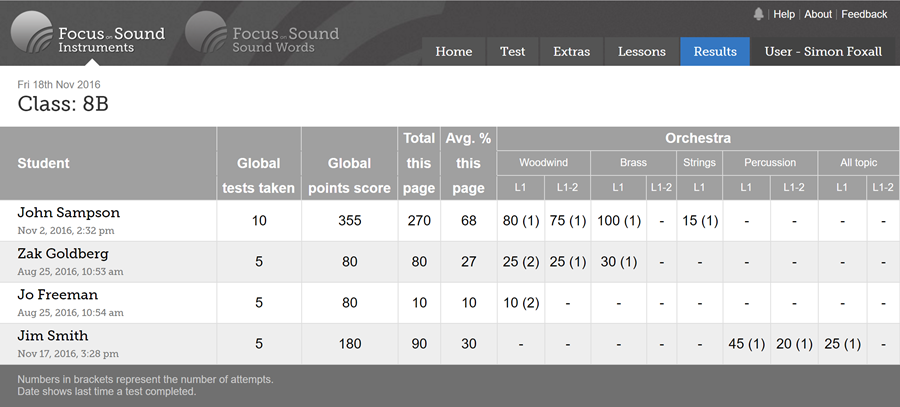Click Jim Smith's Percussion 45 (1) score
The width and height of the screenshot is (900, 407).
click(746, 344)
